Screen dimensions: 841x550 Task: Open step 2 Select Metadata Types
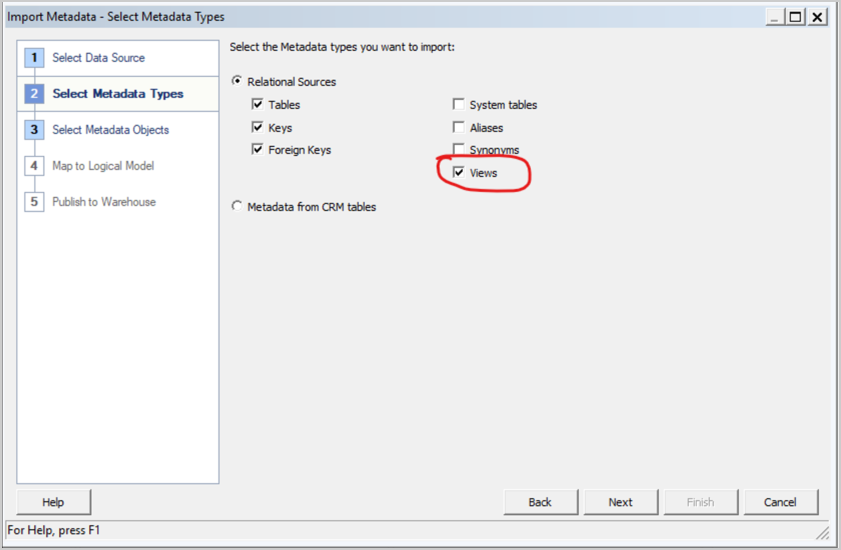tap(117, 94)
